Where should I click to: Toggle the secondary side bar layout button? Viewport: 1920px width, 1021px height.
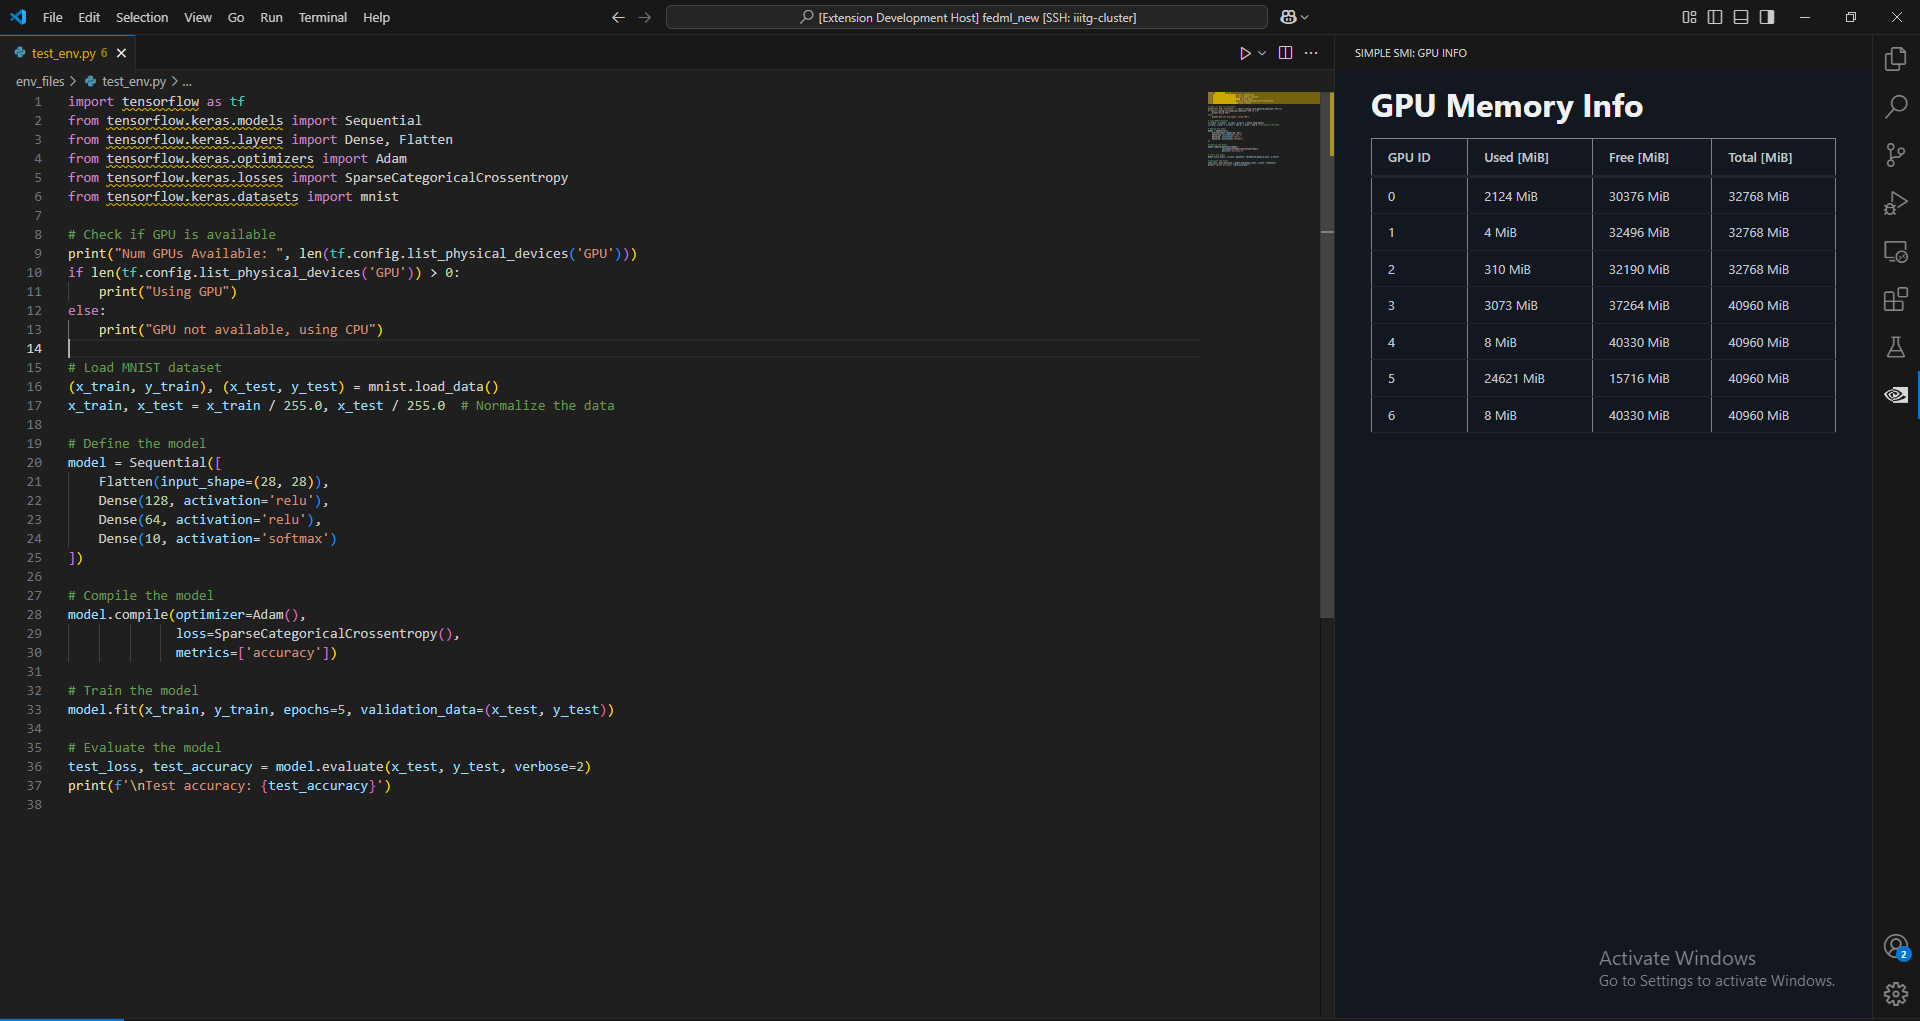point(1767,17)
